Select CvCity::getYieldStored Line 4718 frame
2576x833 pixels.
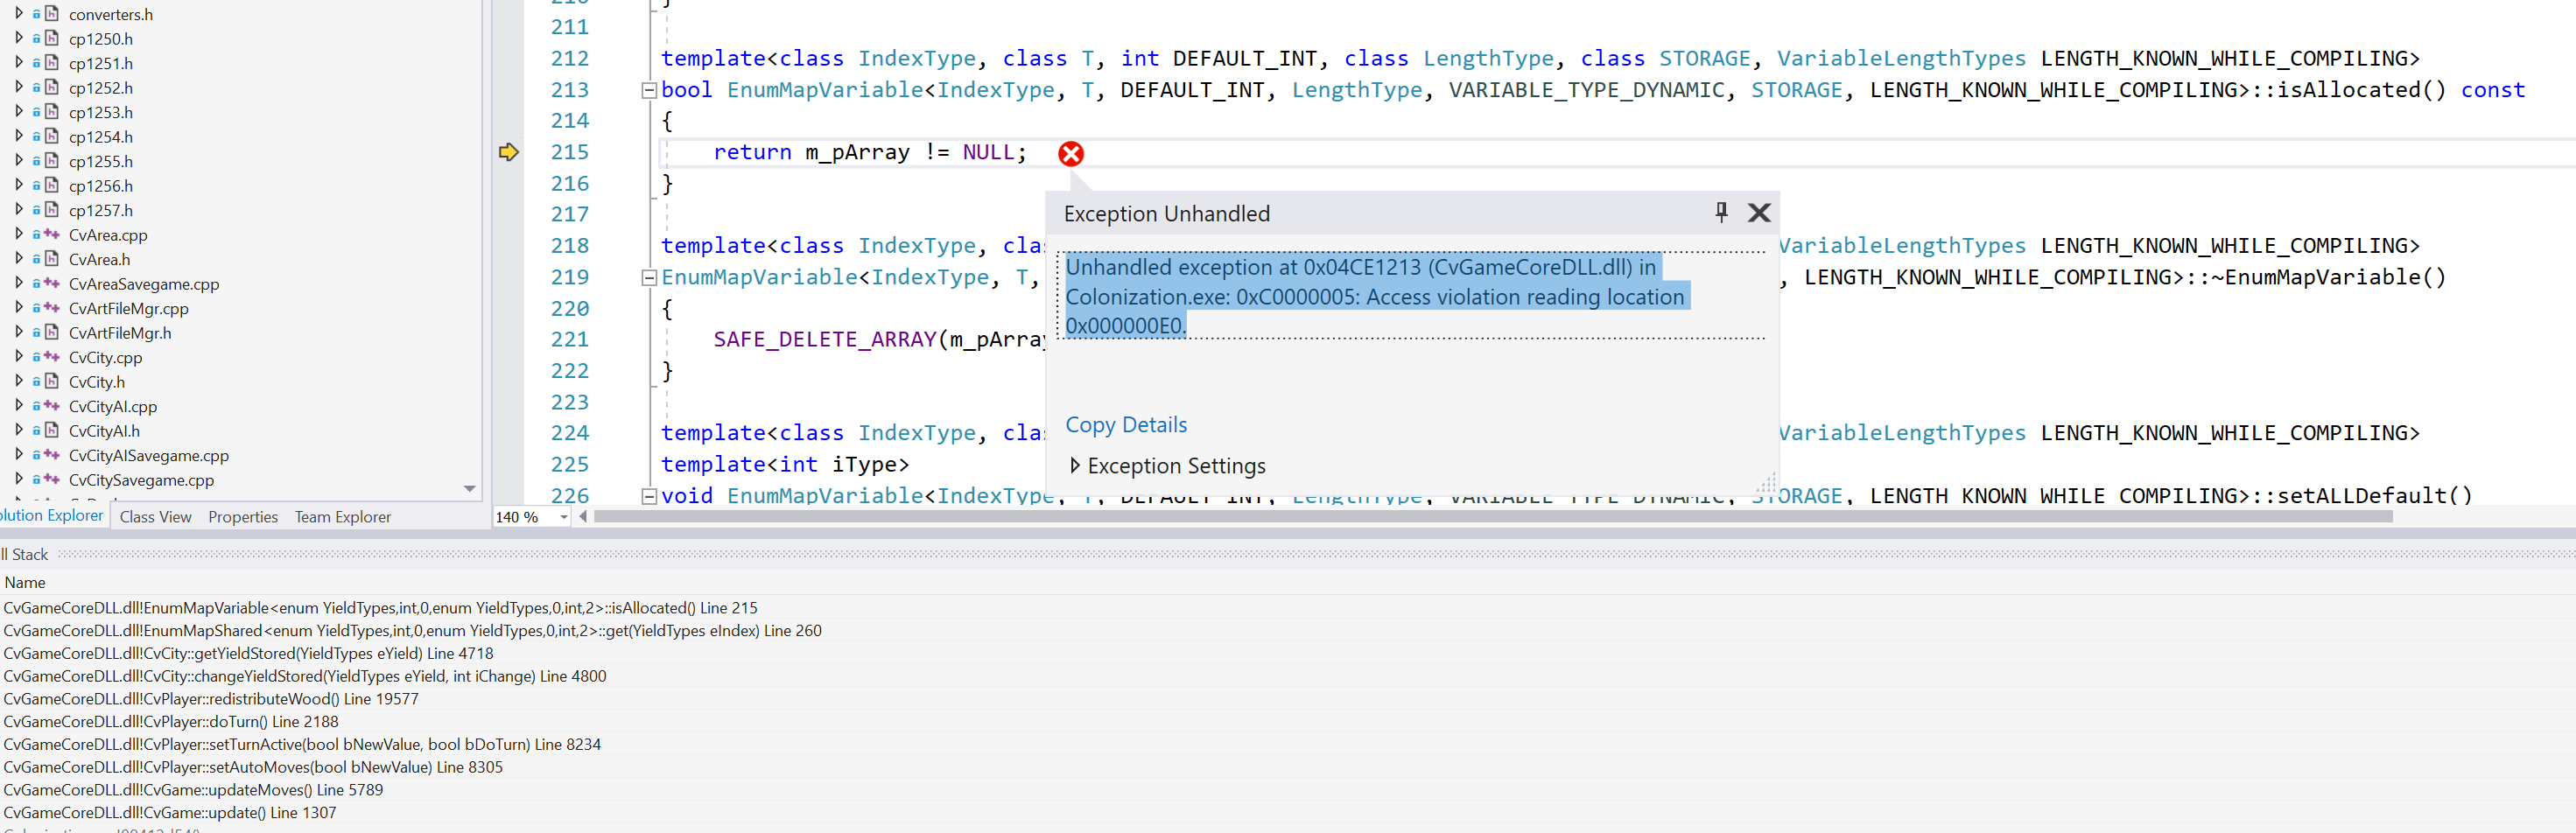point(248,654)
